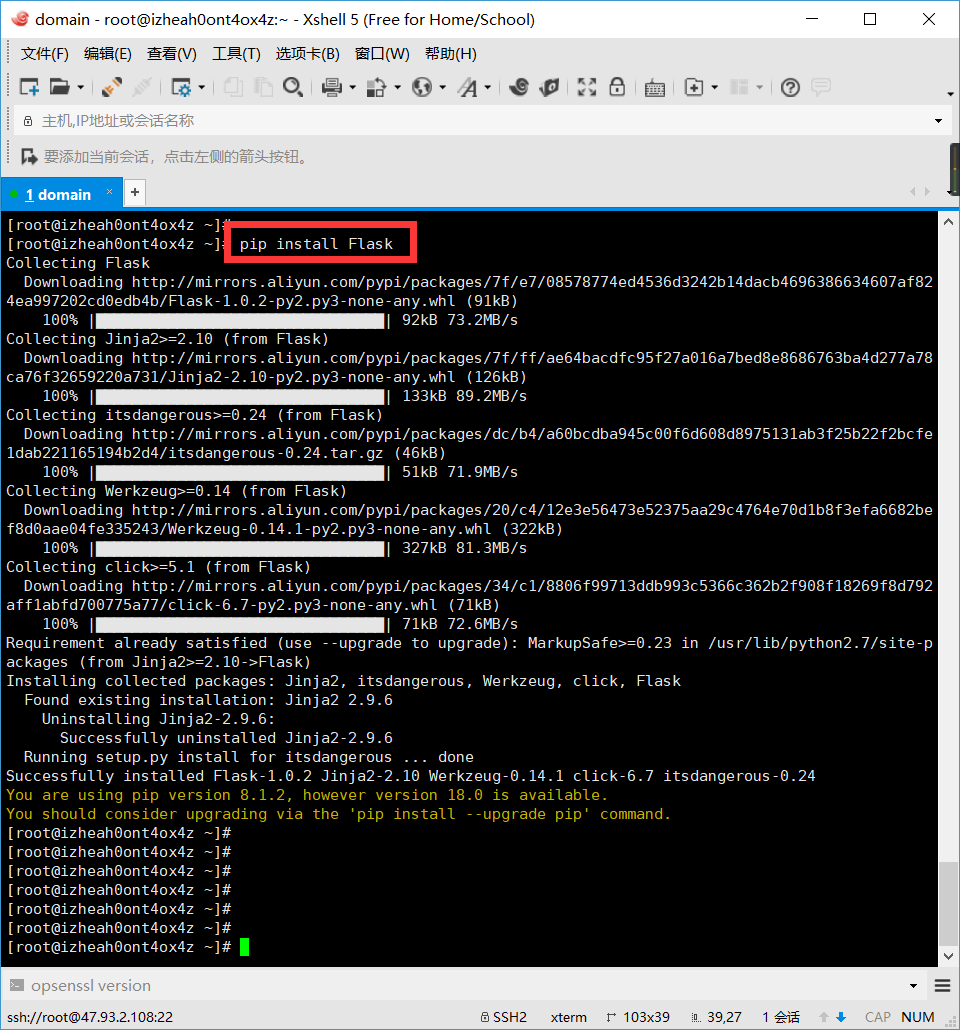Click the blue download arrow in status bar

coord(840,1017)
